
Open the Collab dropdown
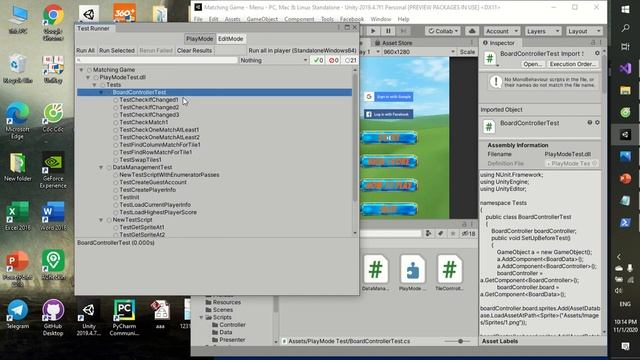point(443,31)
